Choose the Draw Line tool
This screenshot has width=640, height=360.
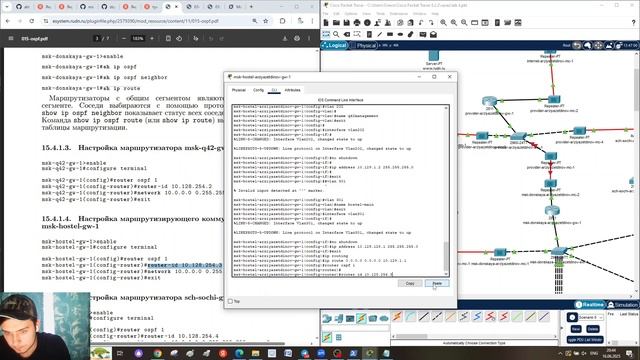click(x=379, y=34)
